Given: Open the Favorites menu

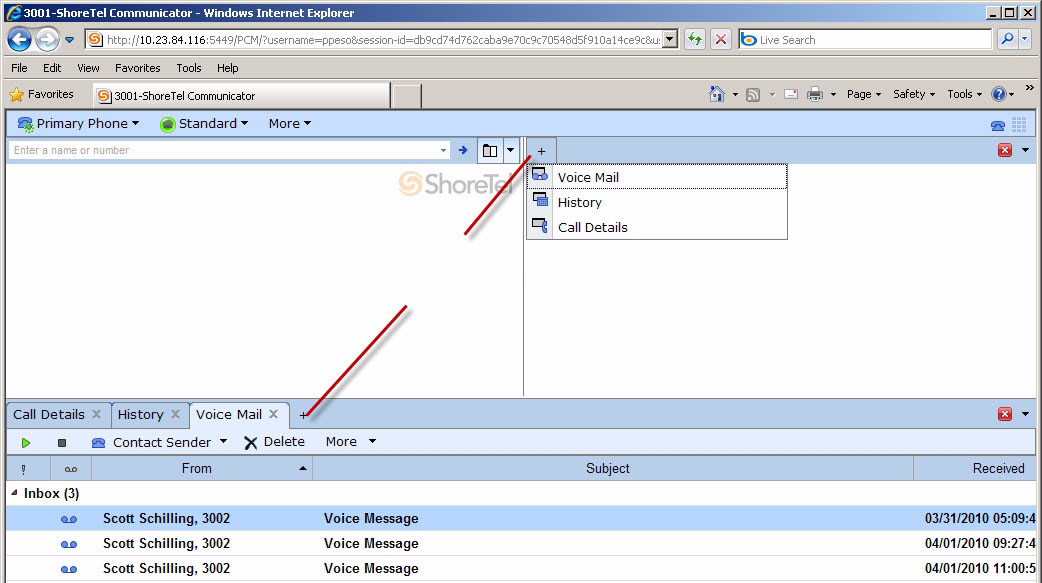Looking at the screenshot, I should pyautogui.click(x=138, y=68).
